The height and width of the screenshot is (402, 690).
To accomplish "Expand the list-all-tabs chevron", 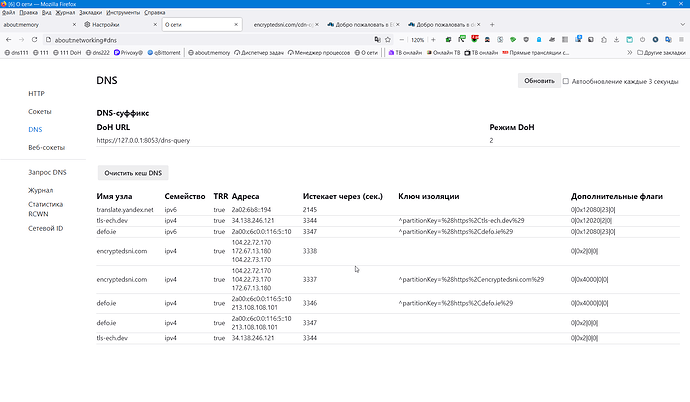I will click(683, 25).
